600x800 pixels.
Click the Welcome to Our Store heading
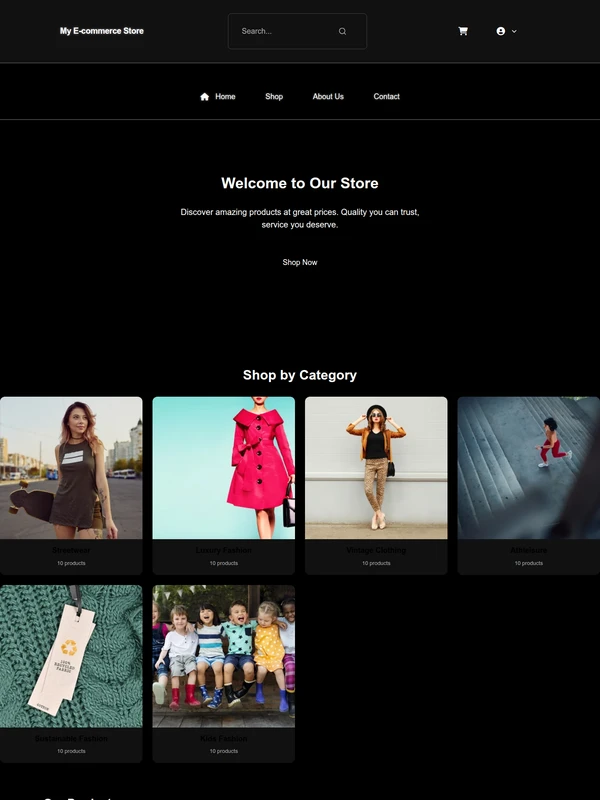tap(300, 183)
